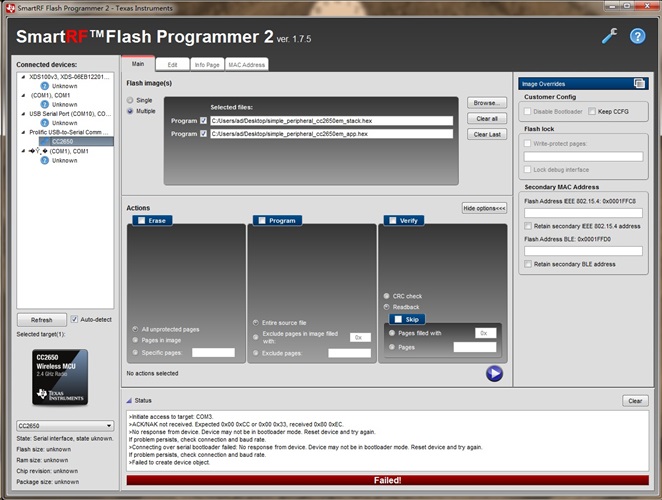Clear the status log
Screen dimensions: 662x500
(x=635, y=401)
